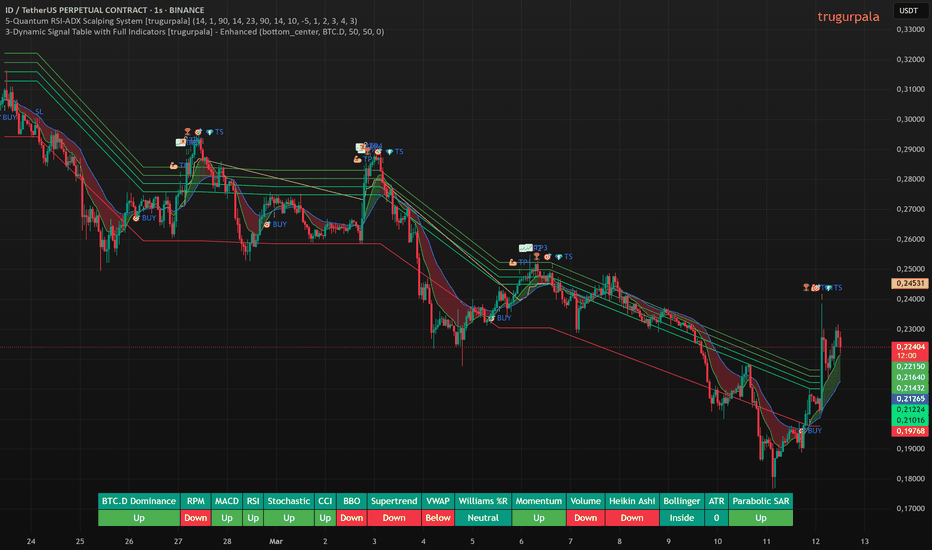Click the trugurpala author name

848,17
